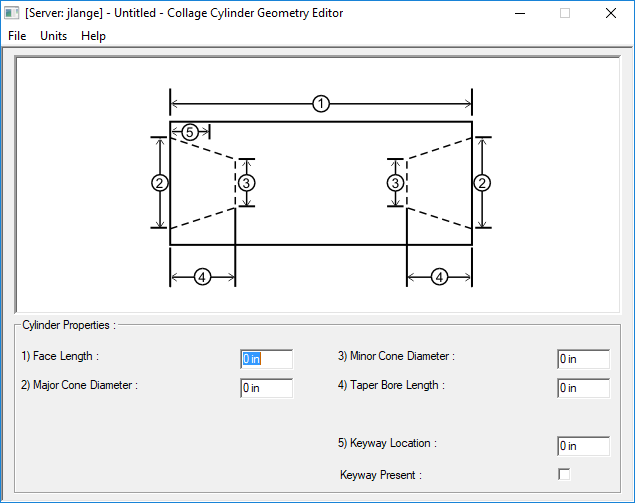This screenshot has height=503, width=635.
Task: Click the left circled 3 marker
Action: [x=246, y=182]
